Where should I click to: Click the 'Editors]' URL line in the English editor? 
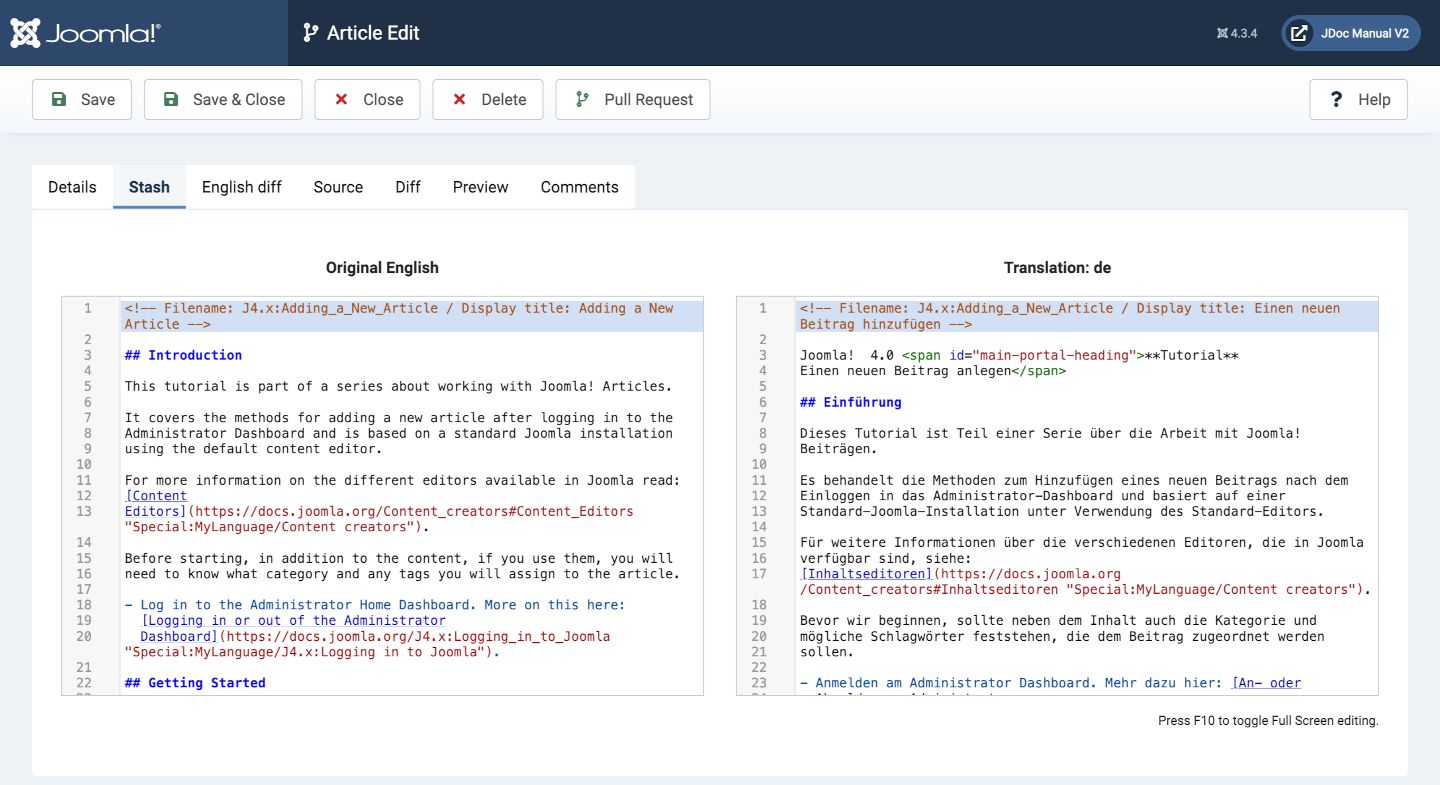tap(379, 511)
